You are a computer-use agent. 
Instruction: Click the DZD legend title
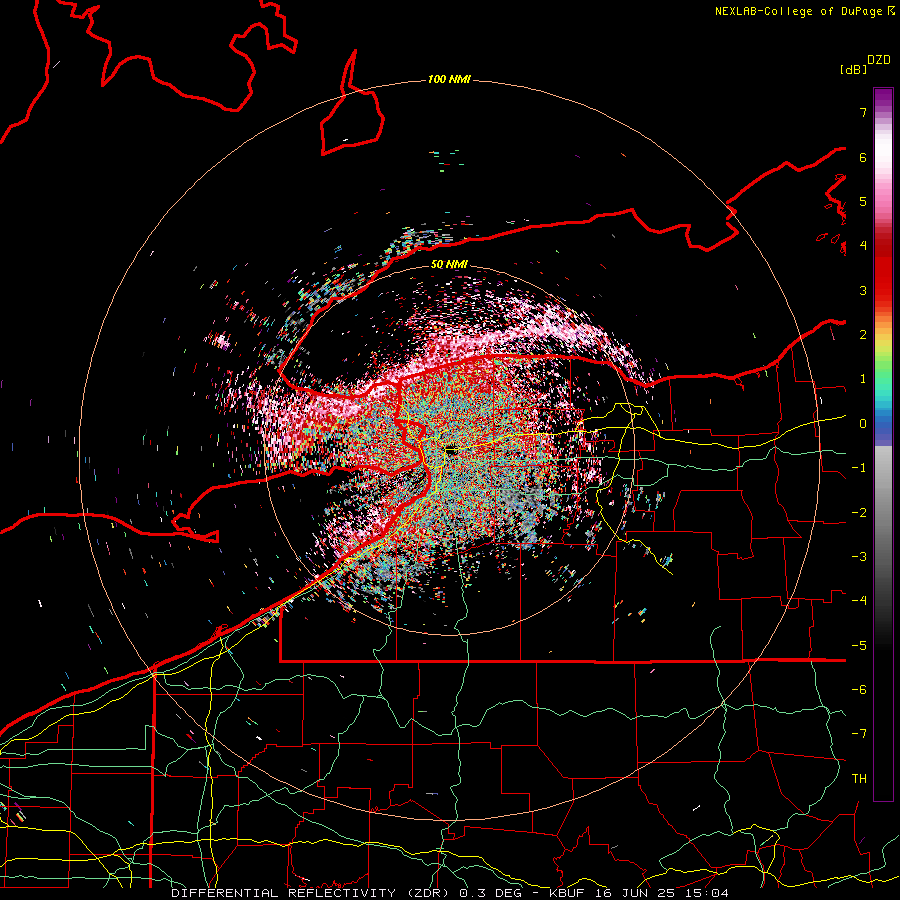(x=879, y=60)
